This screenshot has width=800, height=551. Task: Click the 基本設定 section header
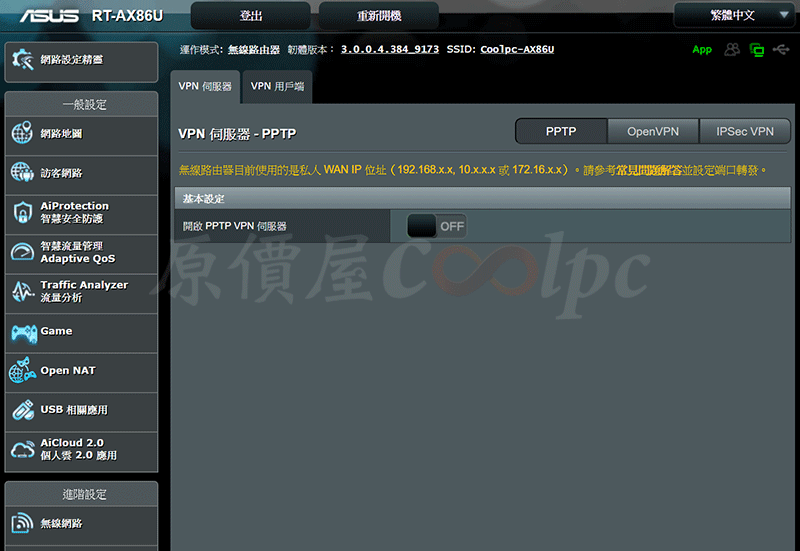coord(483,198)
